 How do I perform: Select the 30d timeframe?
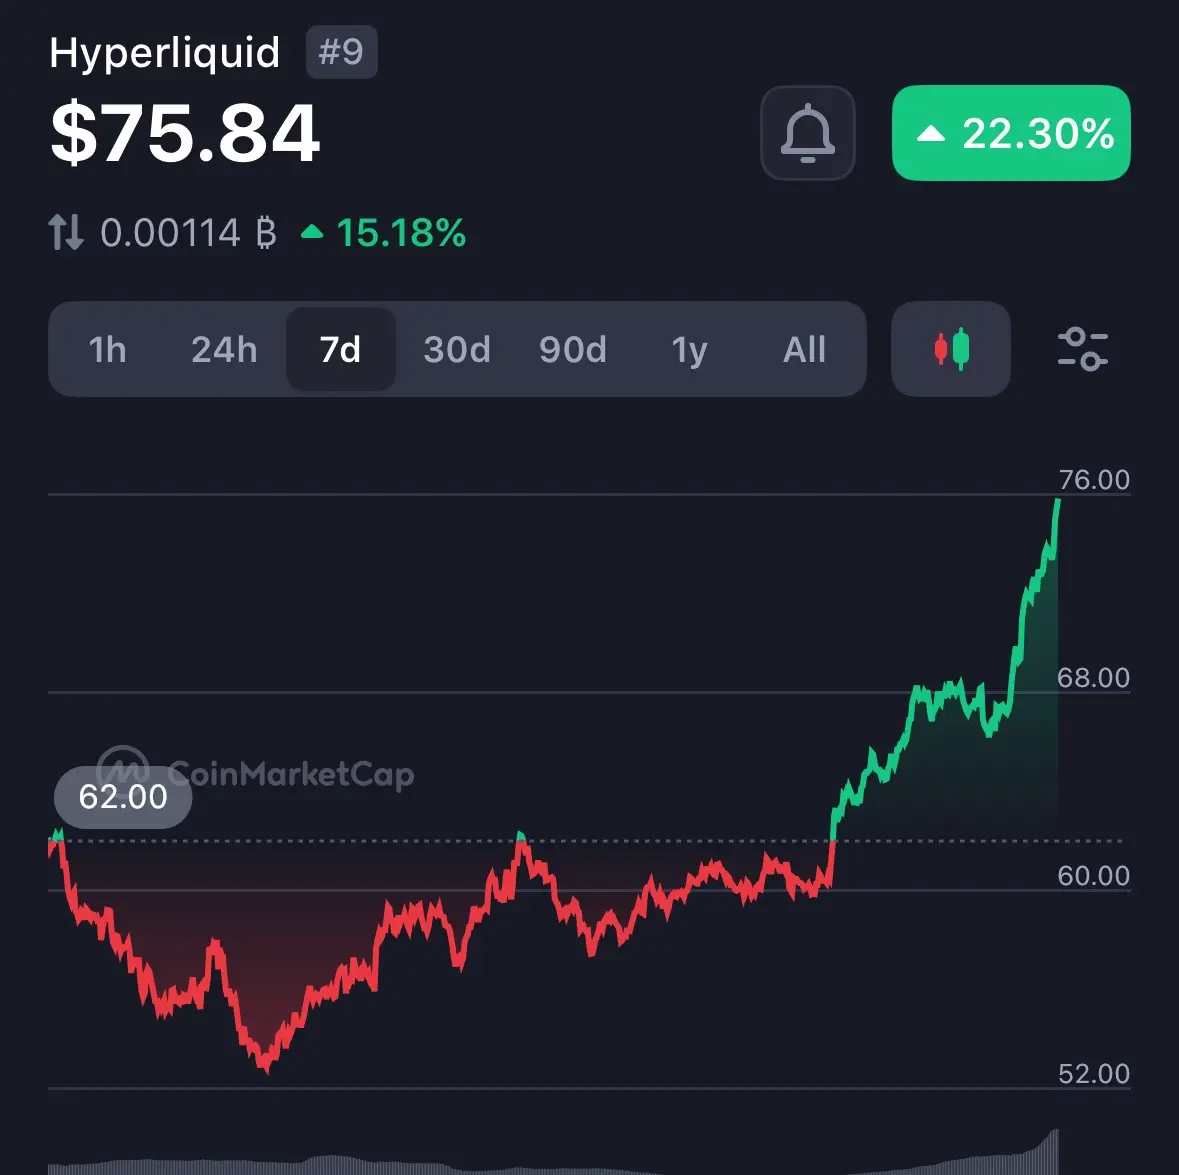(456, 350)
